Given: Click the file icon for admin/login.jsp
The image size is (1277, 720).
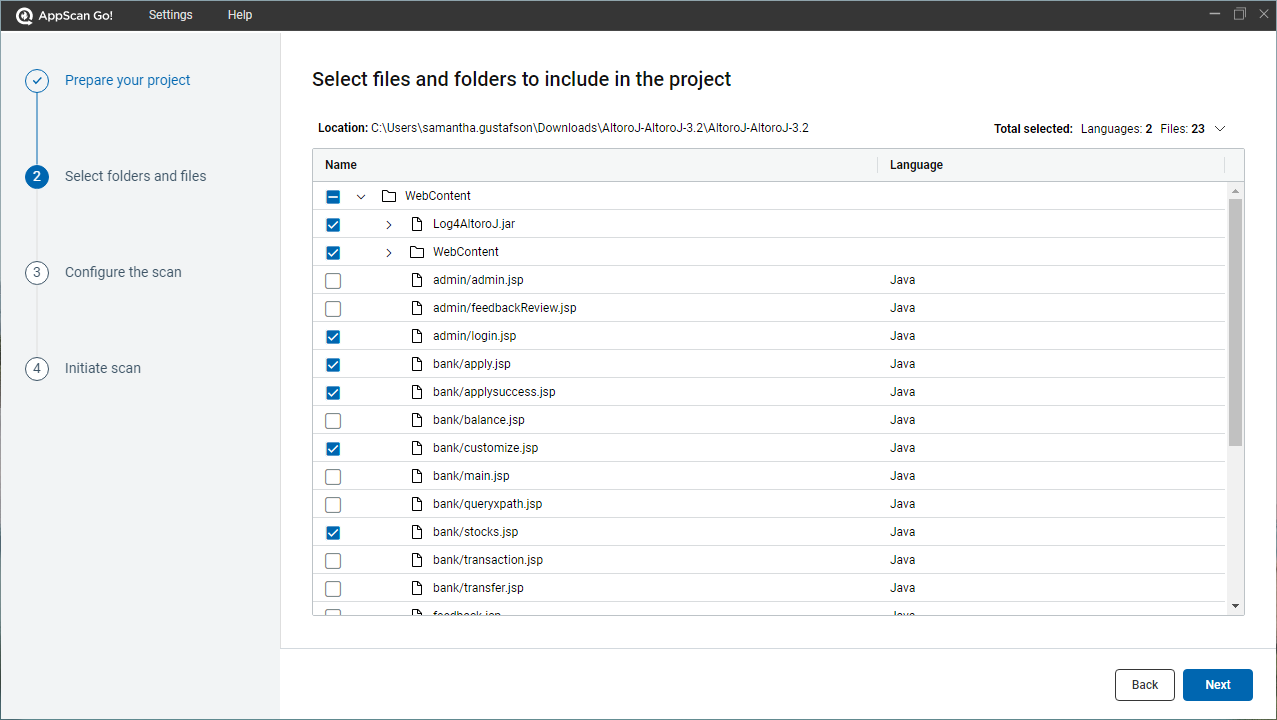Looking at the screenshot, I should pyautogui.click(x=417, y=337).
